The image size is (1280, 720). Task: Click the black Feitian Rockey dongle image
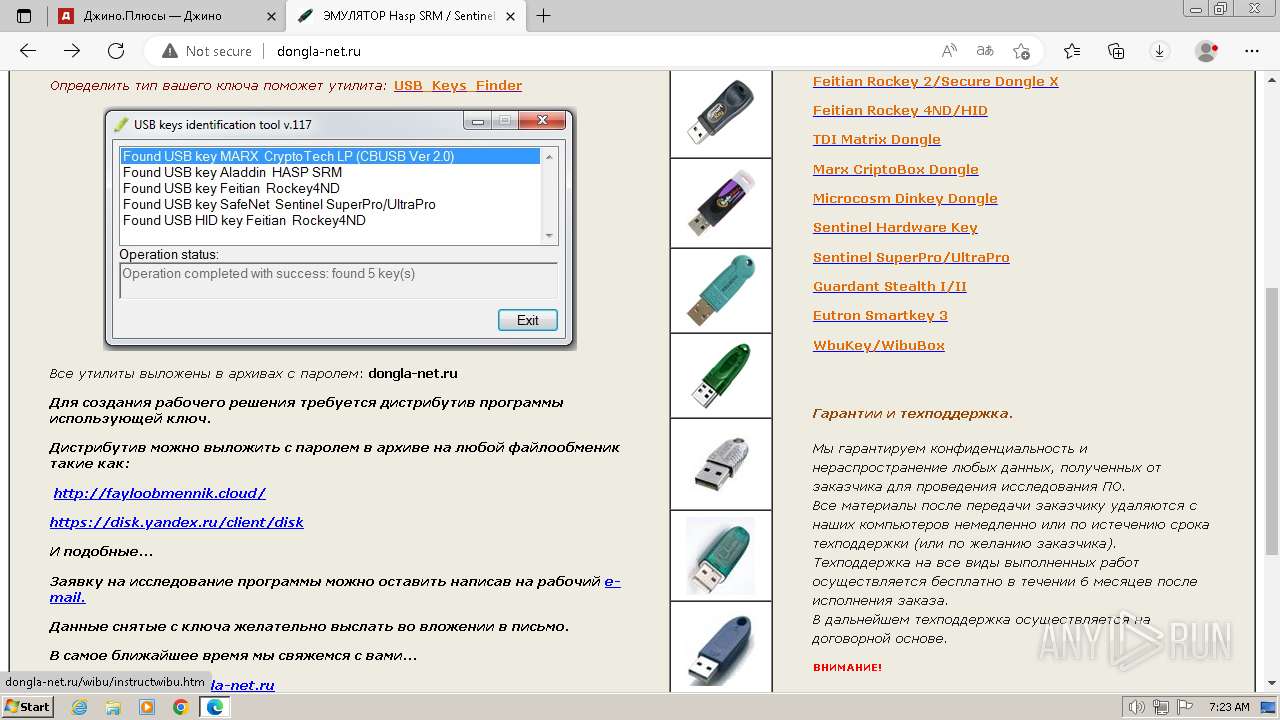point(721,114)
